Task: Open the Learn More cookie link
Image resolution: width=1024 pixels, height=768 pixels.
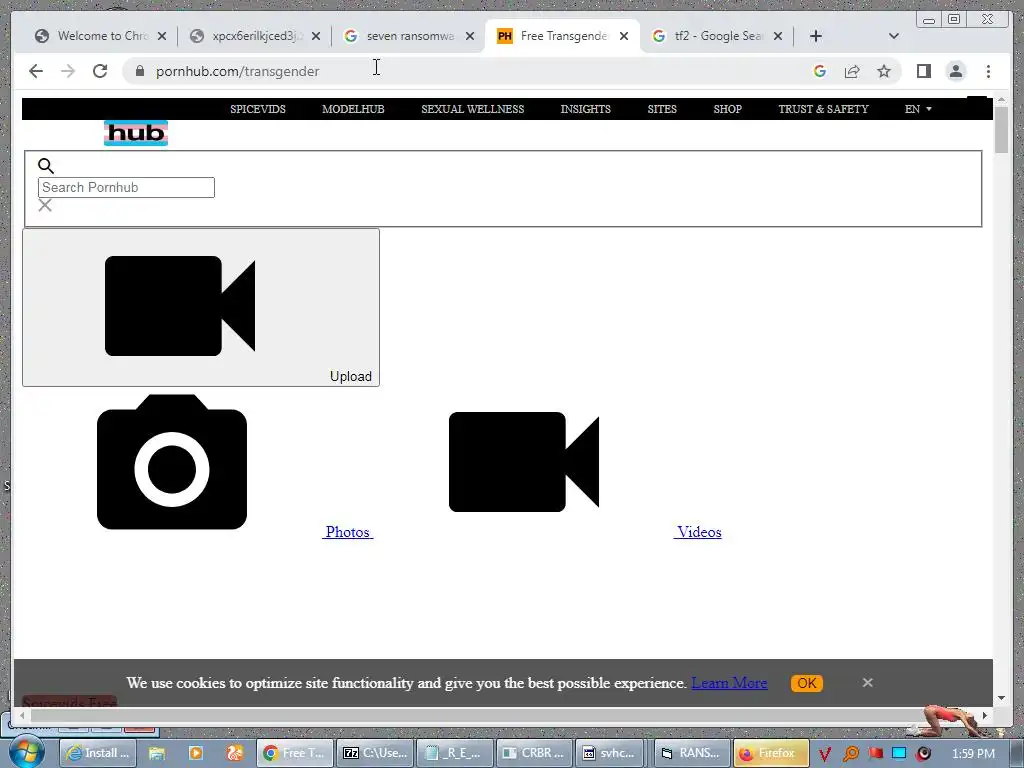Action: click(x=729, y=683)
